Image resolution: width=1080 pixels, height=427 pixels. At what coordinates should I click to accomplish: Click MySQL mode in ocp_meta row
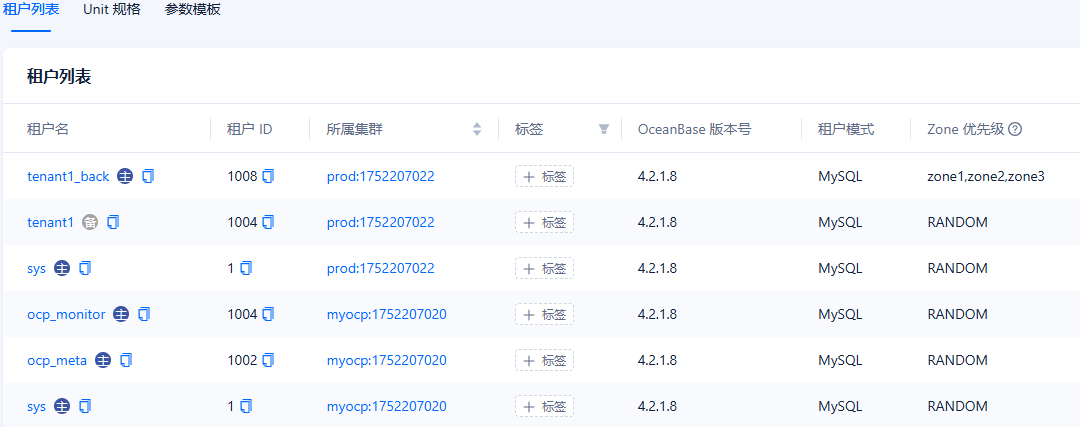(x=840, y=360)
